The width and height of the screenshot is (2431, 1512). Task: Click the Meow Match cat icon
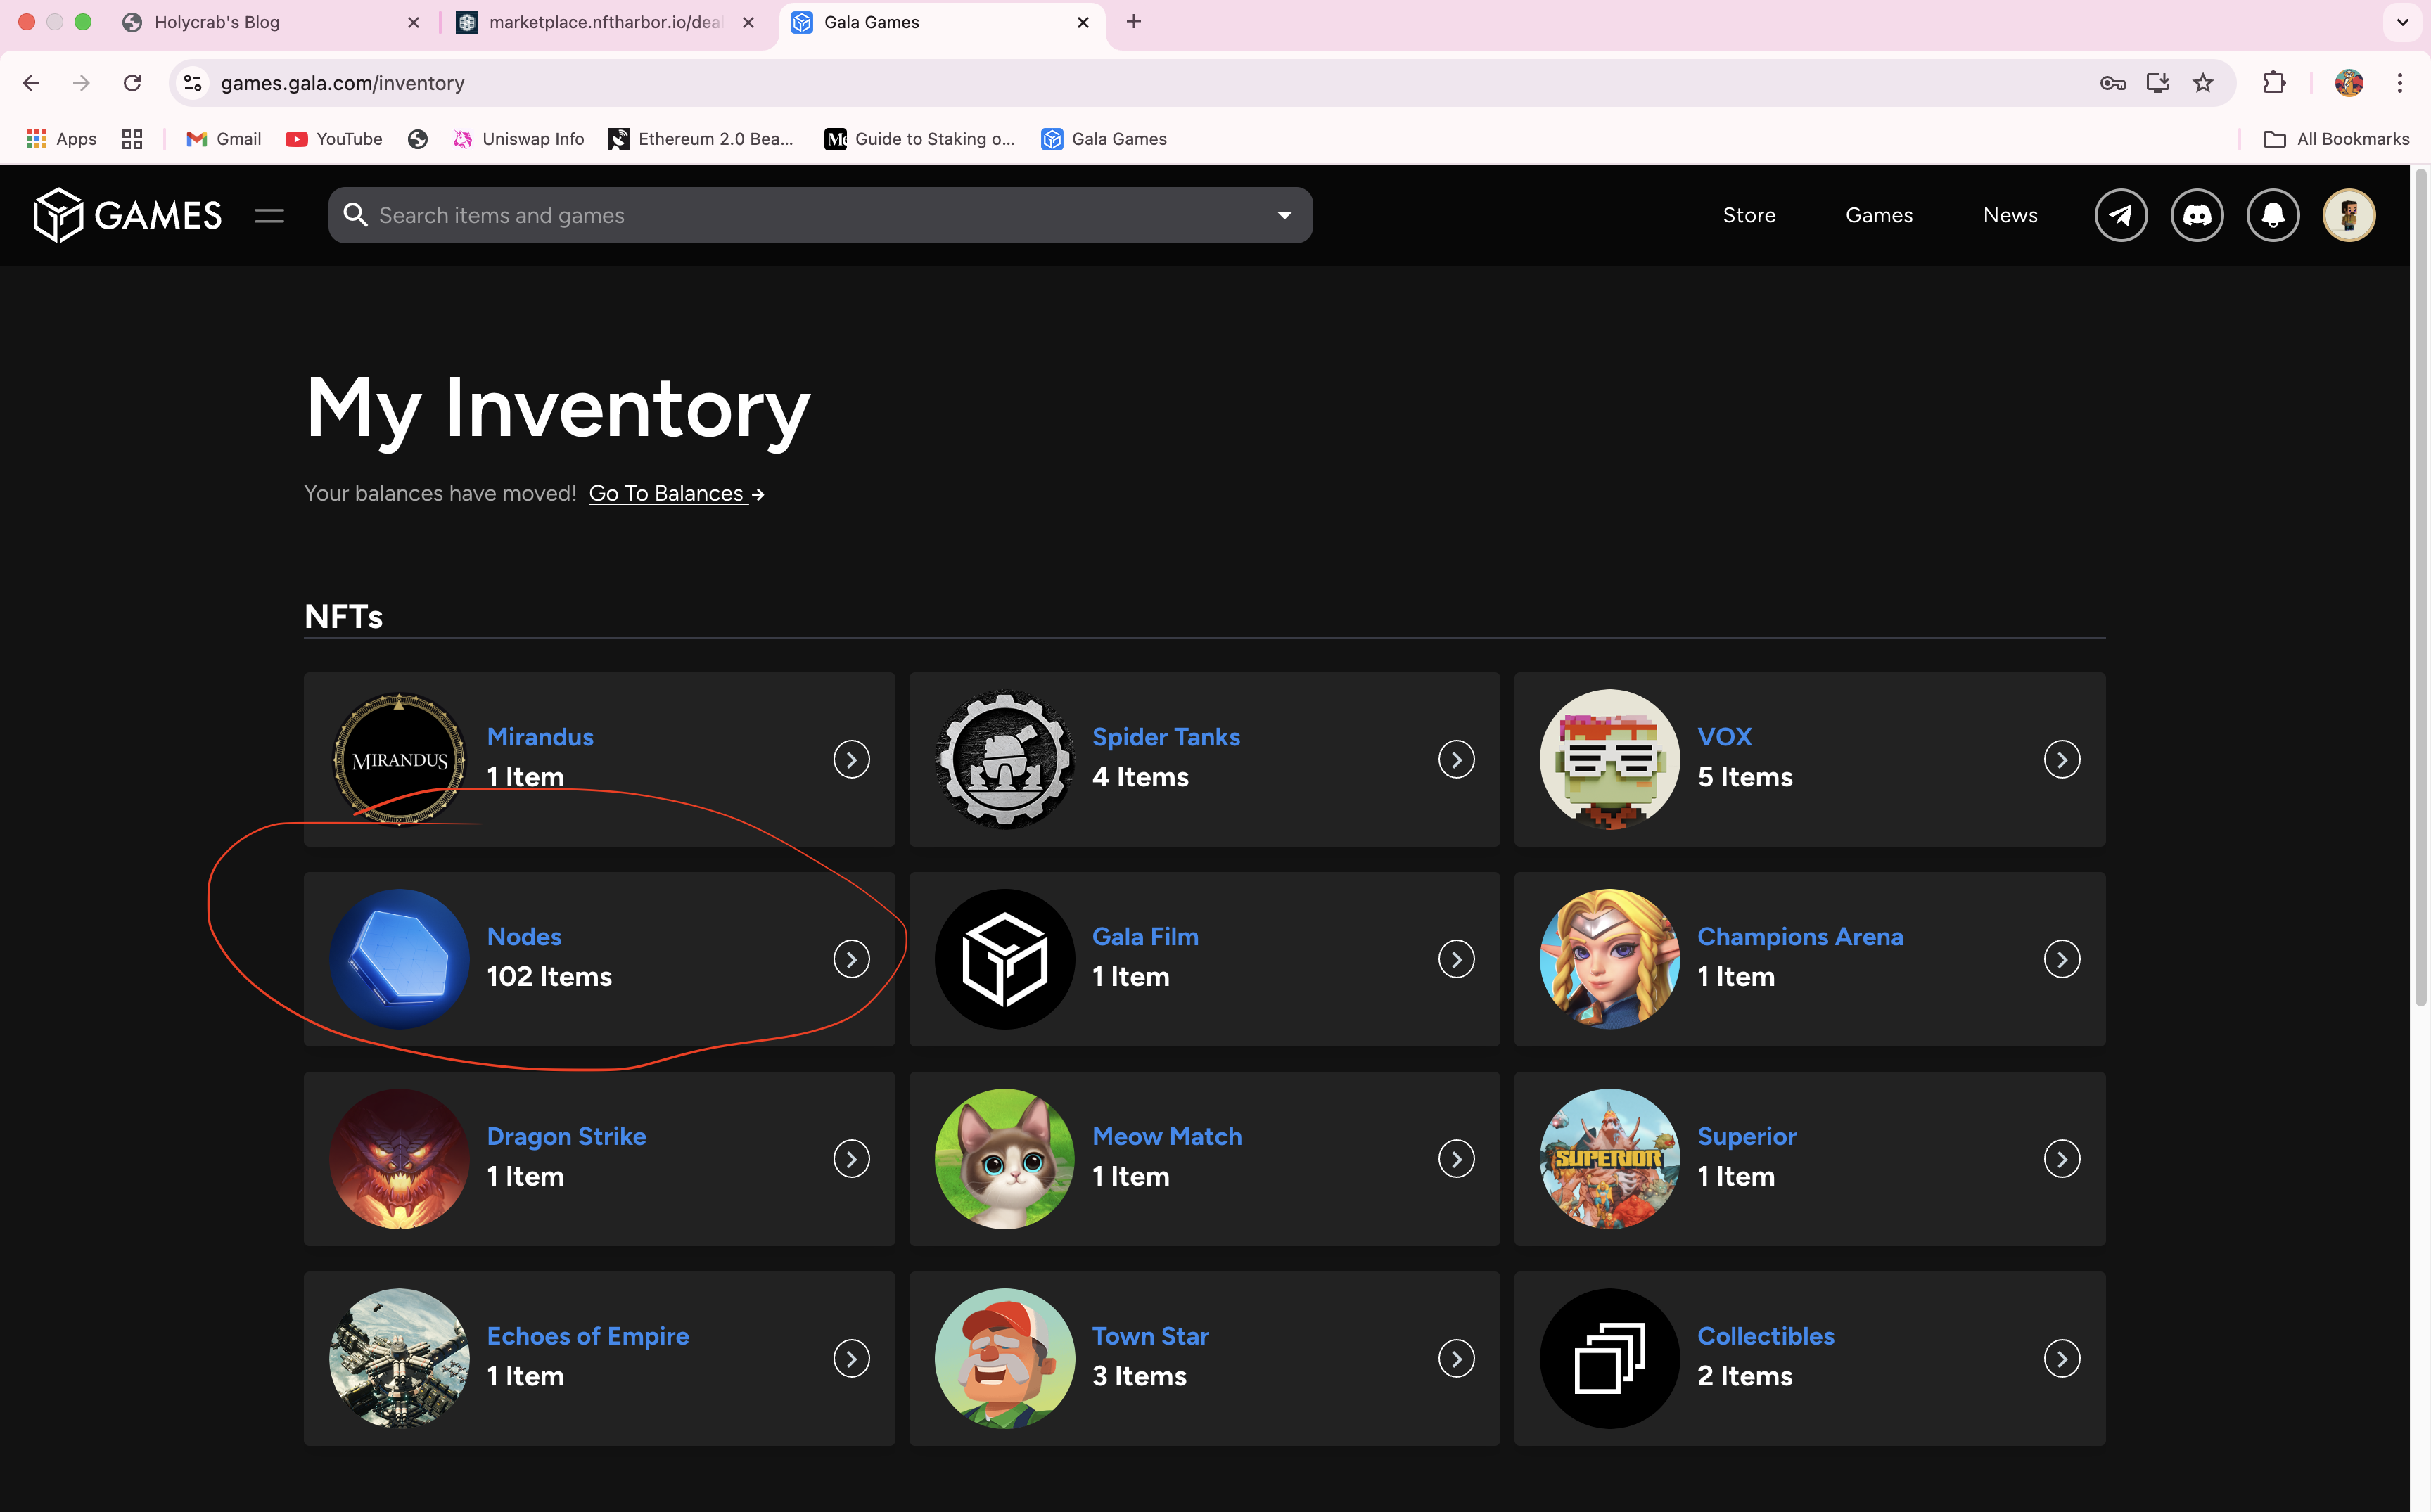(1004, 1159)
